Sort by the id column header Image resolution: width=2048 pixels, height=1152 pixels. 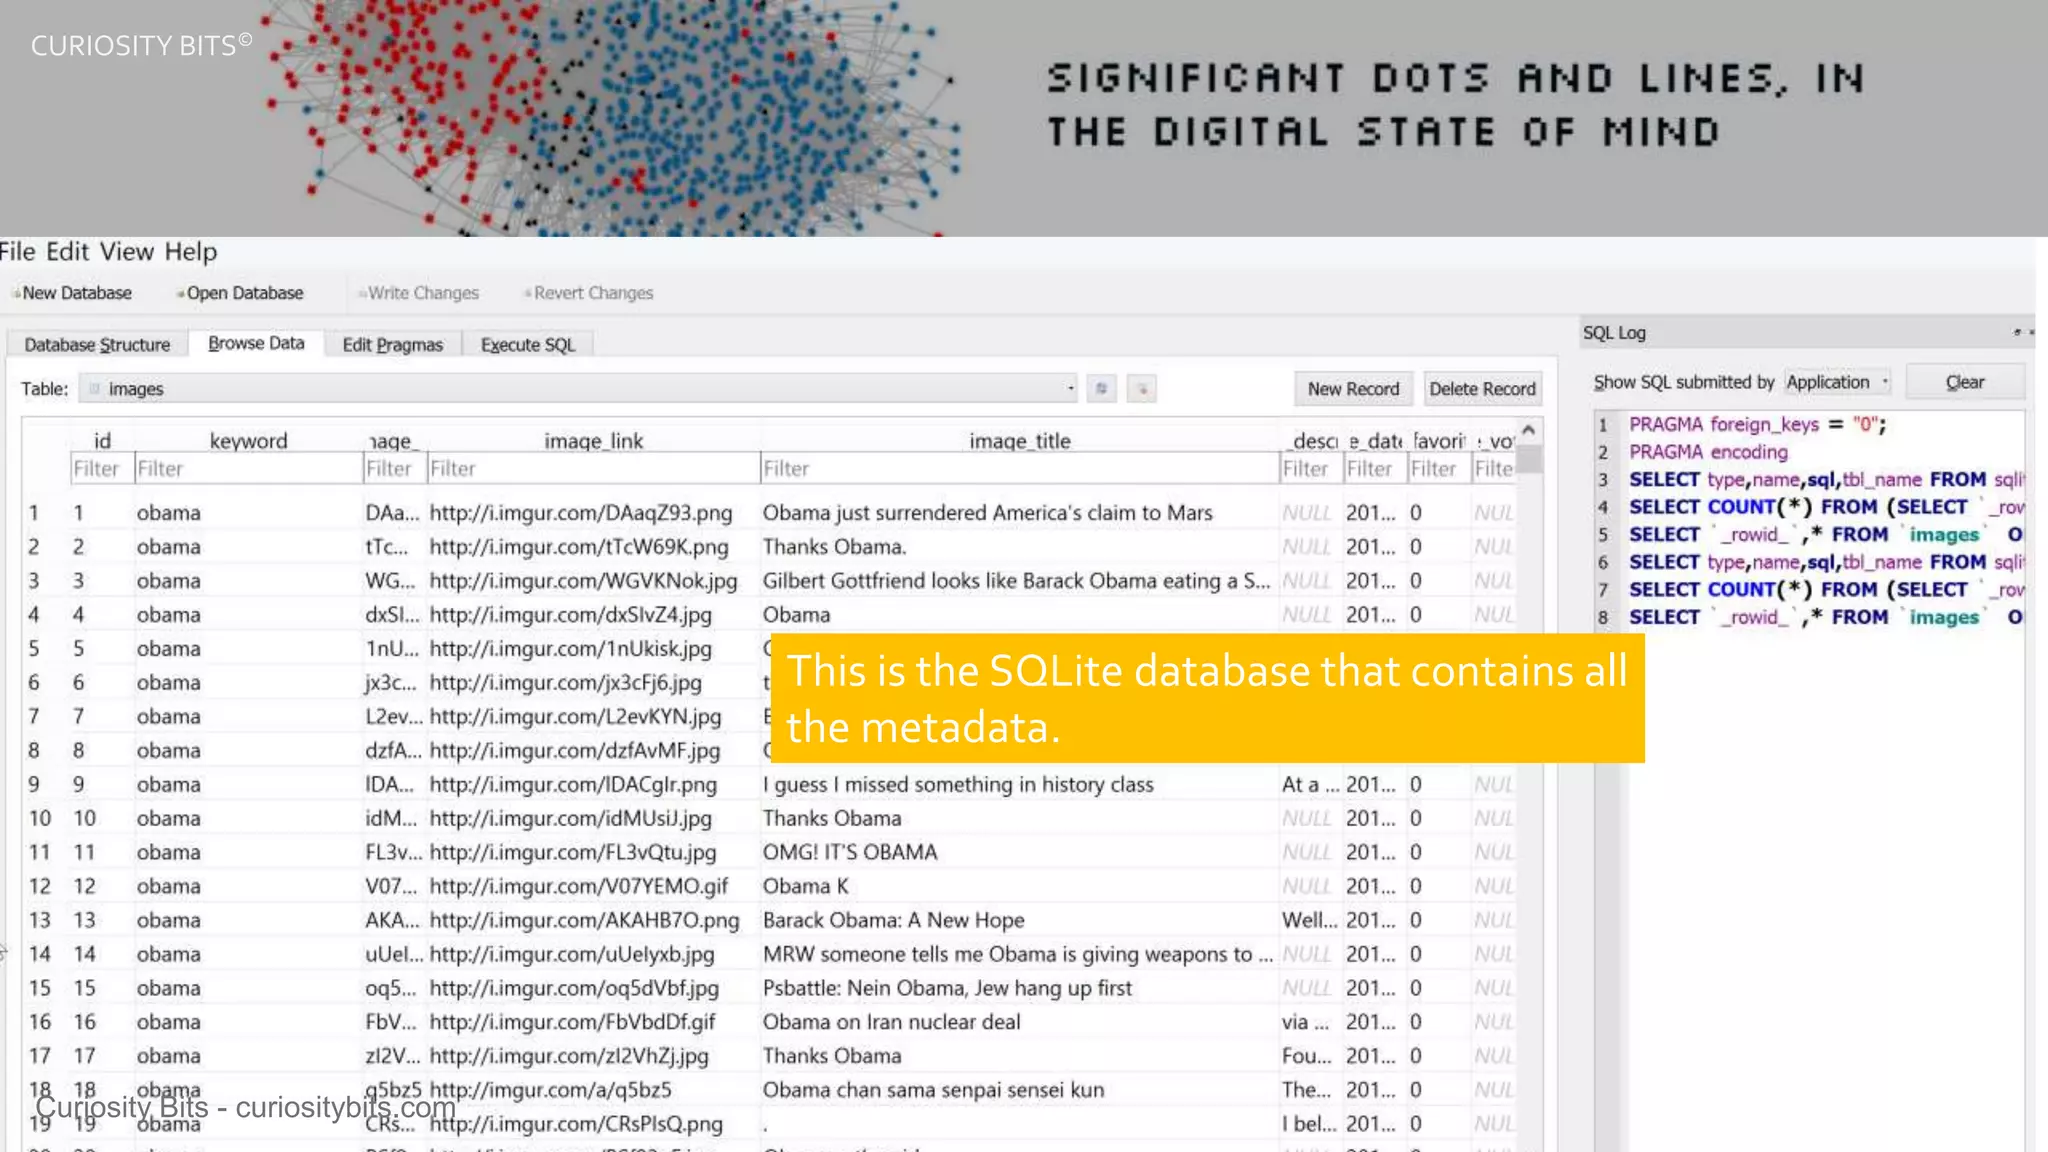coord(102,440)
